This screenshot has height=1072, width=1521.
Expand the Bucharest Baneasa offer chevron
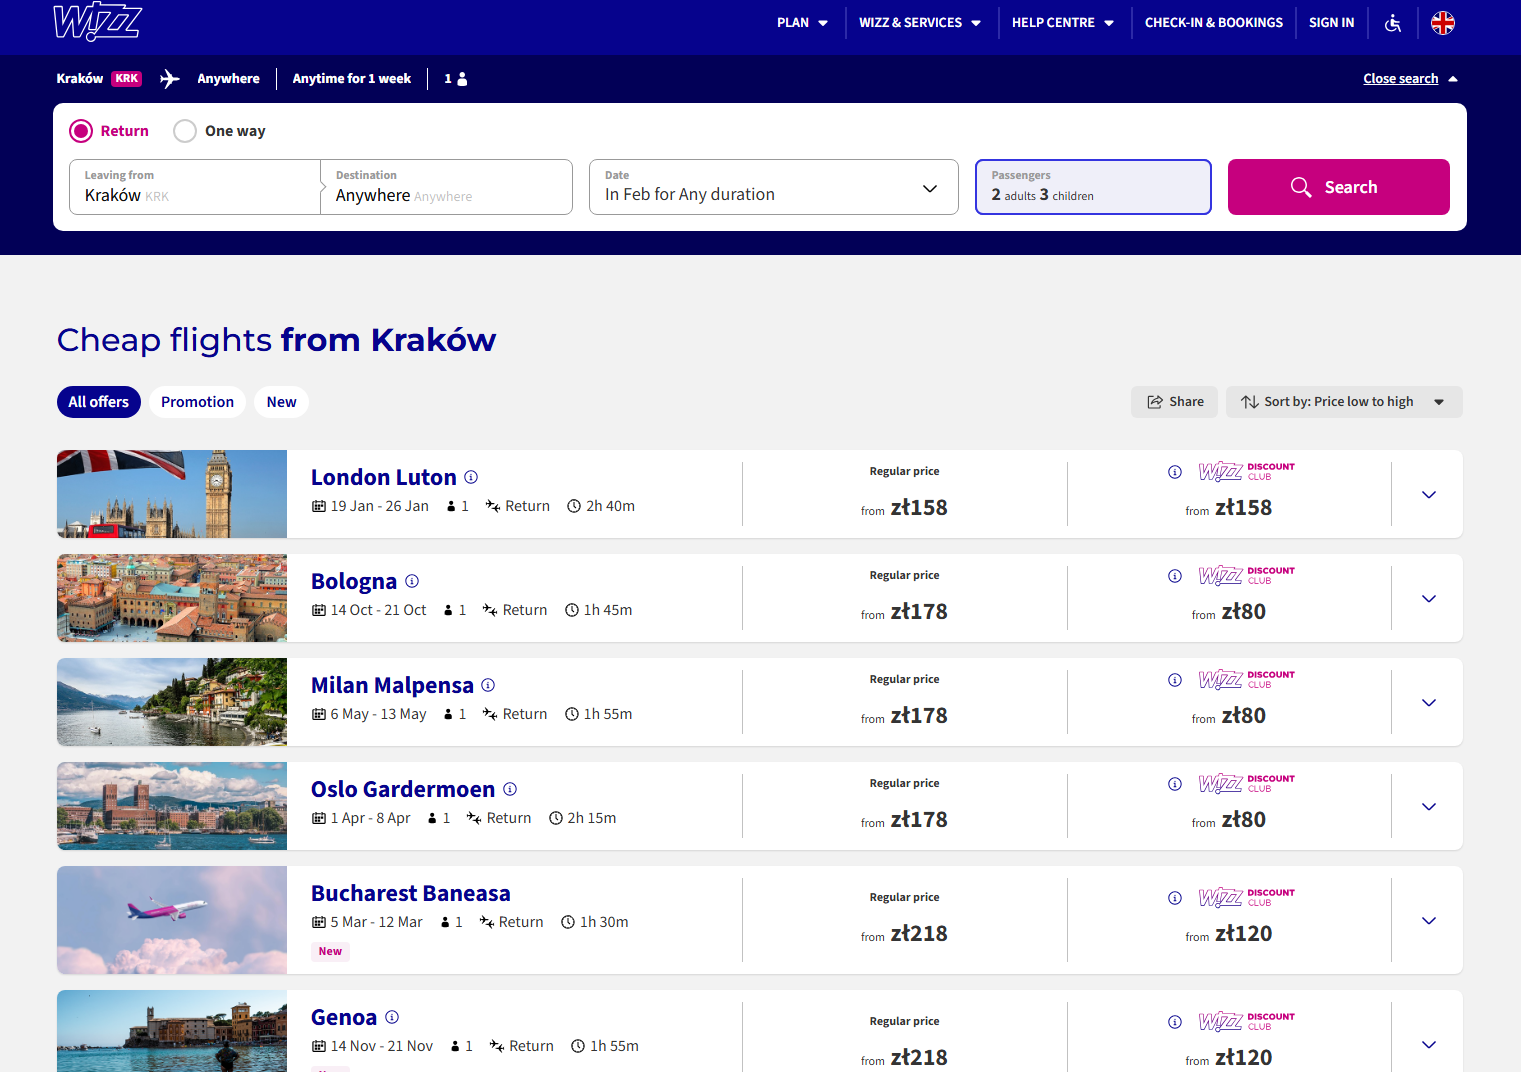[1429, 921]
